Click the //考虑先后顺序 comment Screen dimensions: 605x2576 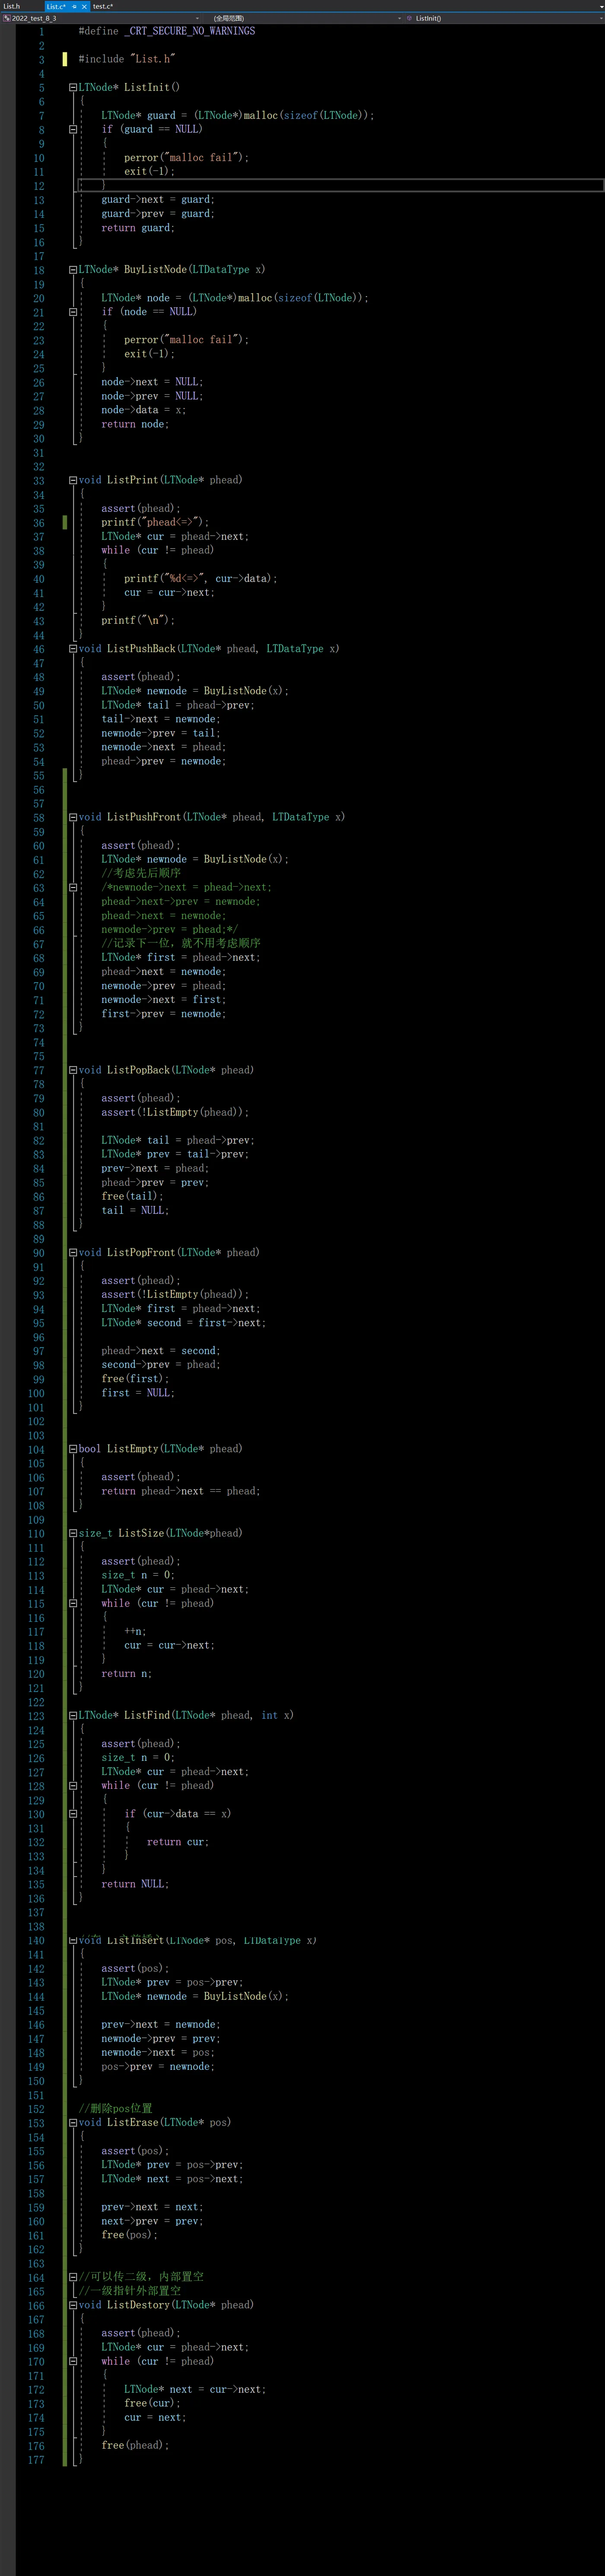141,873
